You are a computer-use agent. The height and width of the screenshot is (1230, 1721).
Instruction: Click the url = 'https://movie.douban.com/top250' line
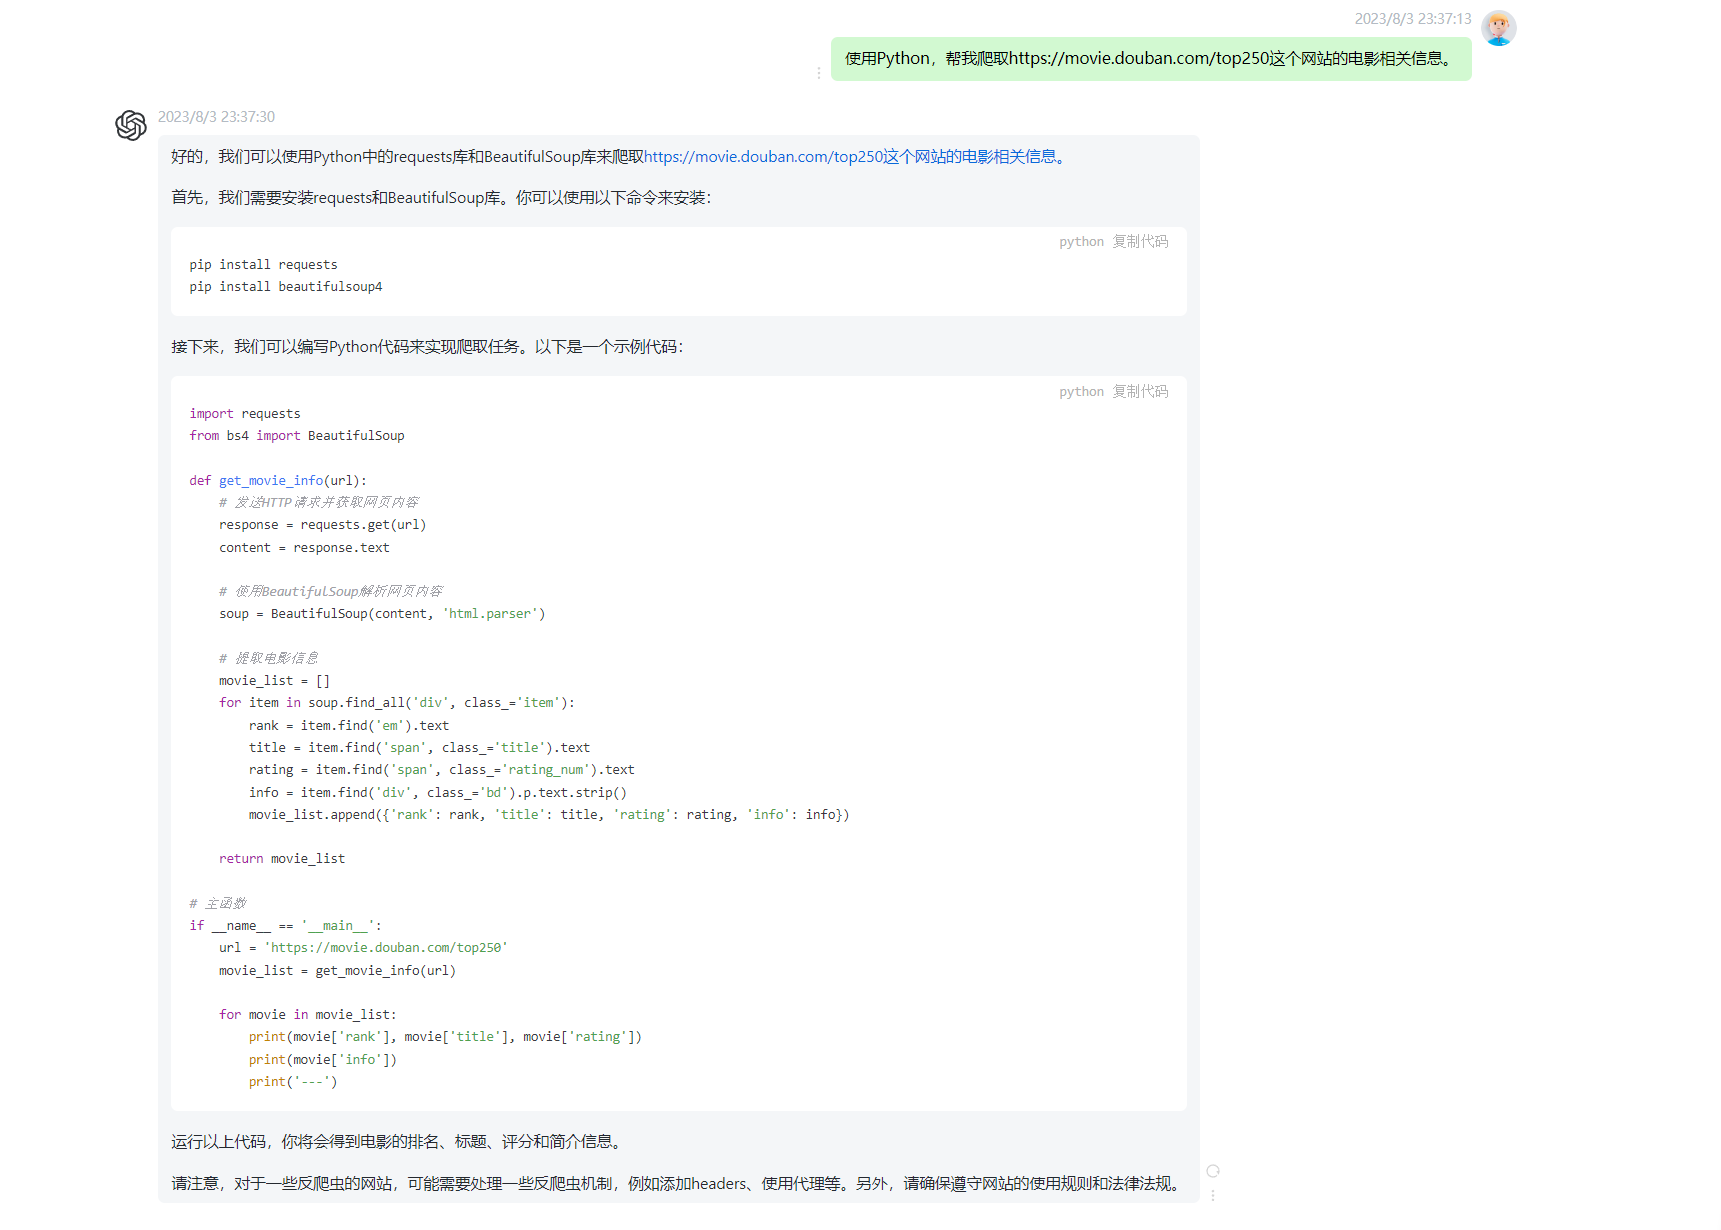(363, 948)
